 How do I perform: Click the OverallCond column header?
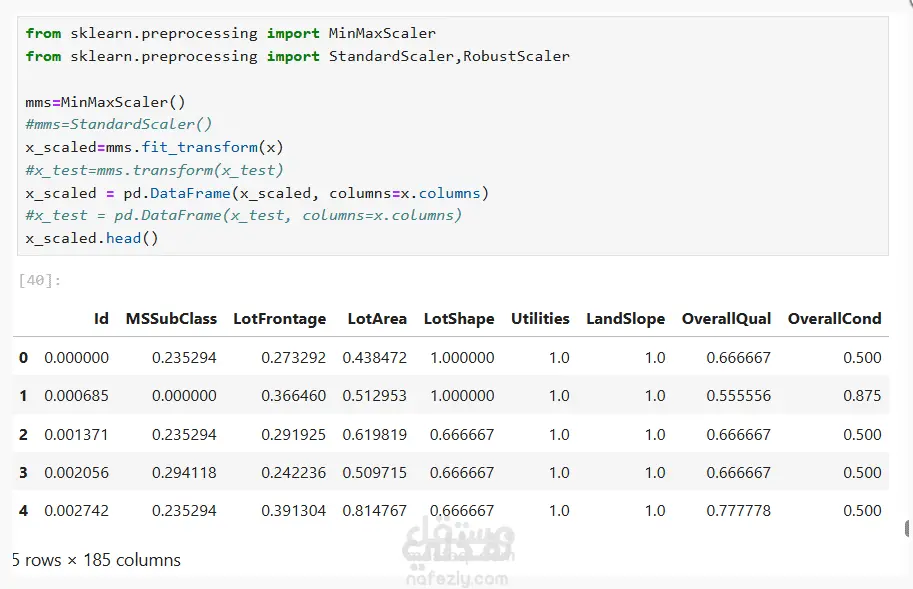834,318
